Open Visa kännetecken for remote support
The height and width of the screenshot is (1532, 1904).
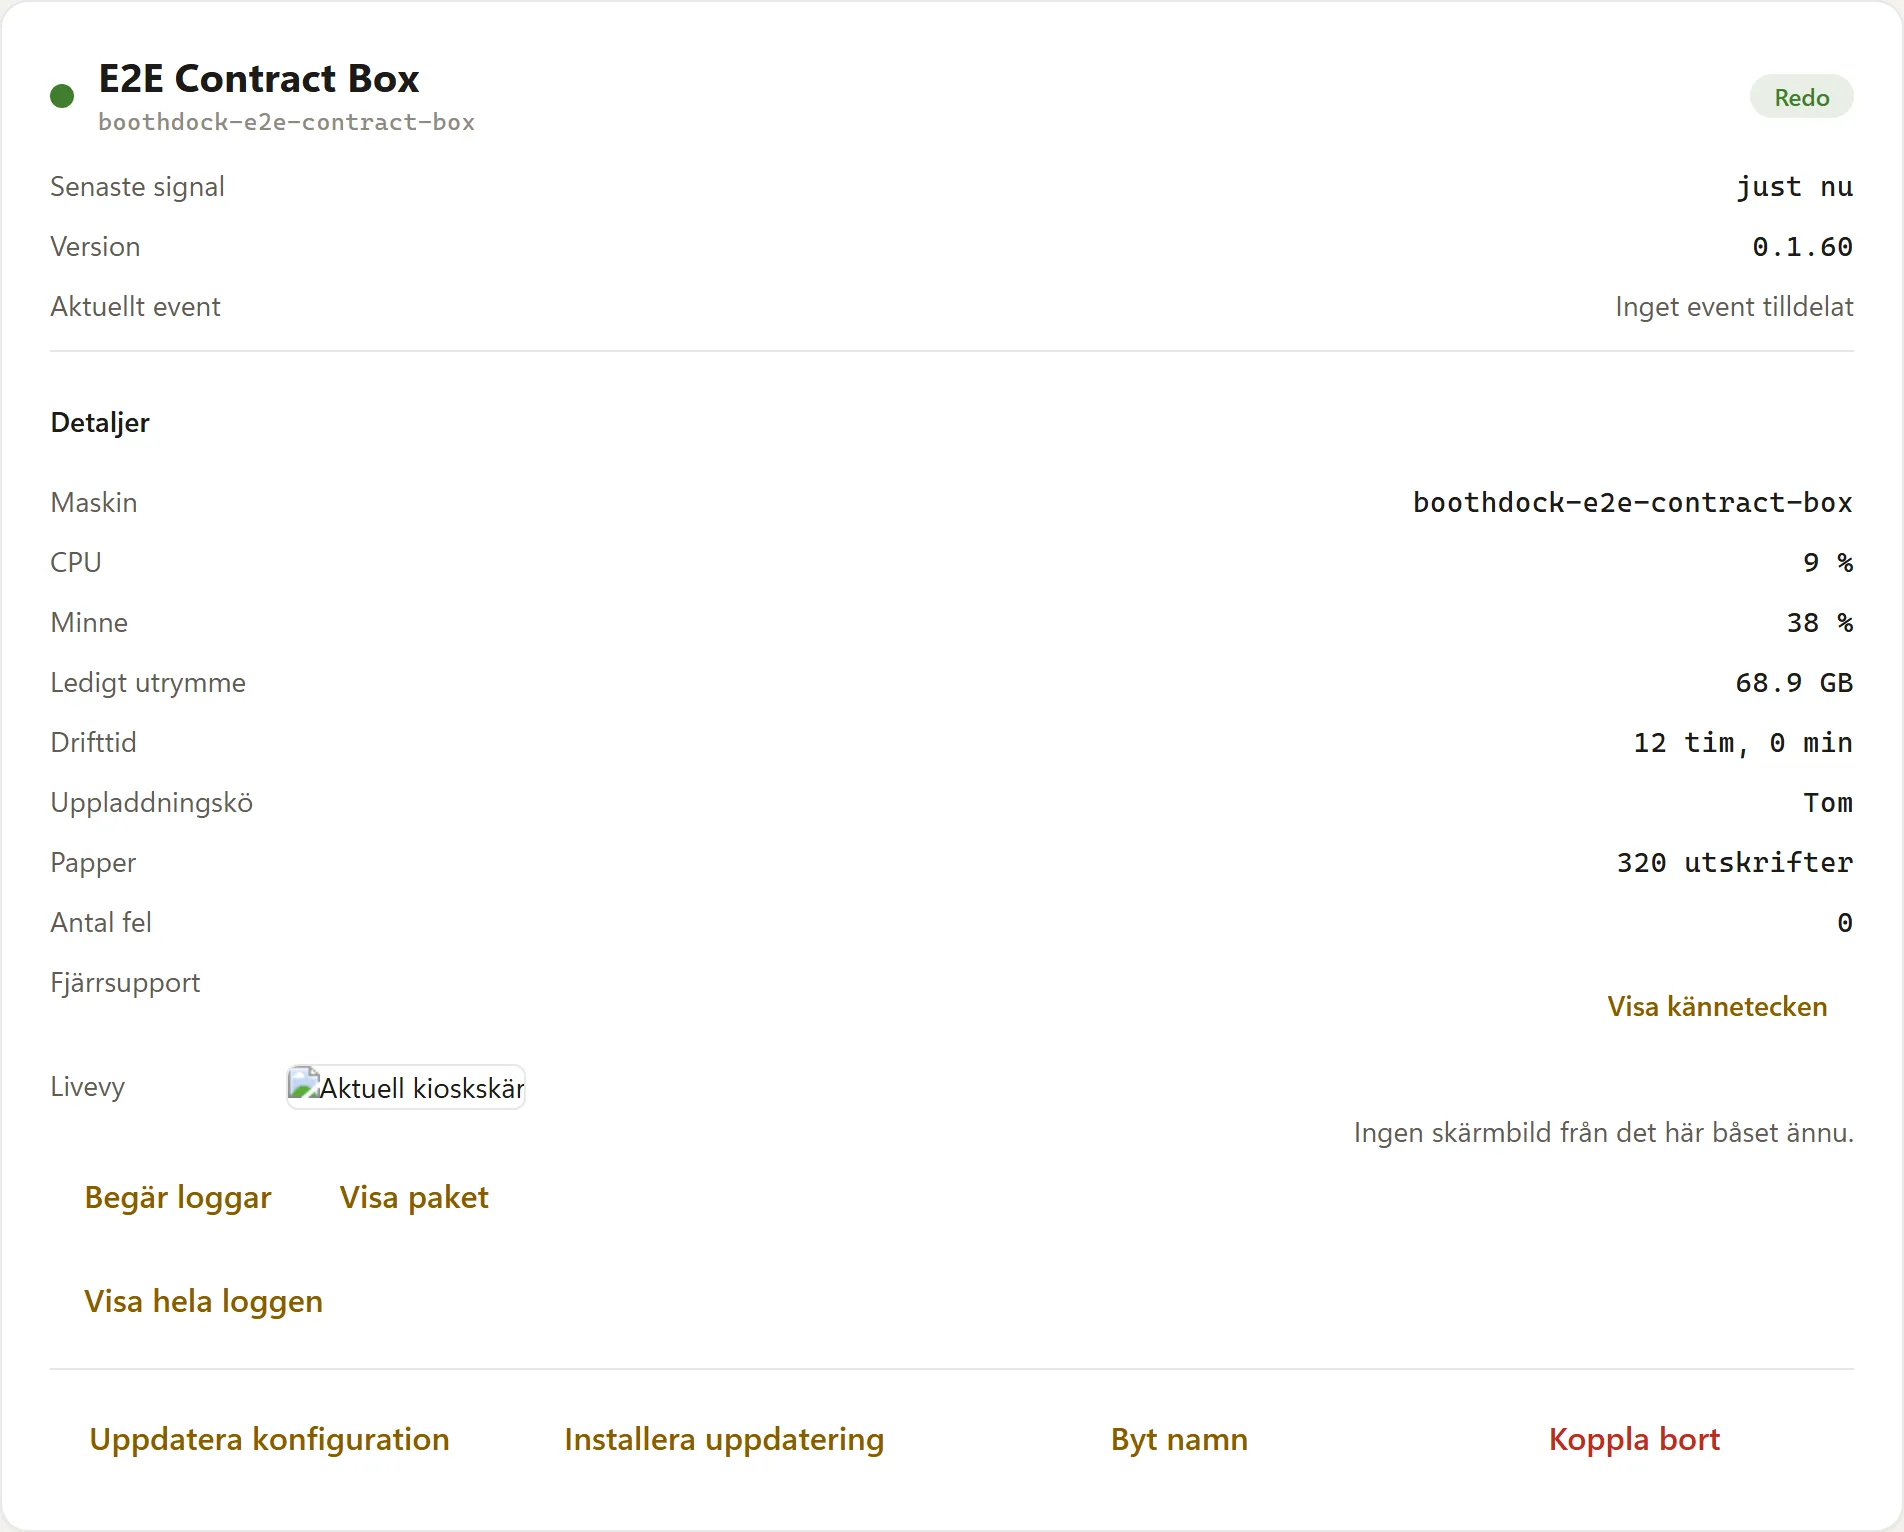(1717, 1006)
